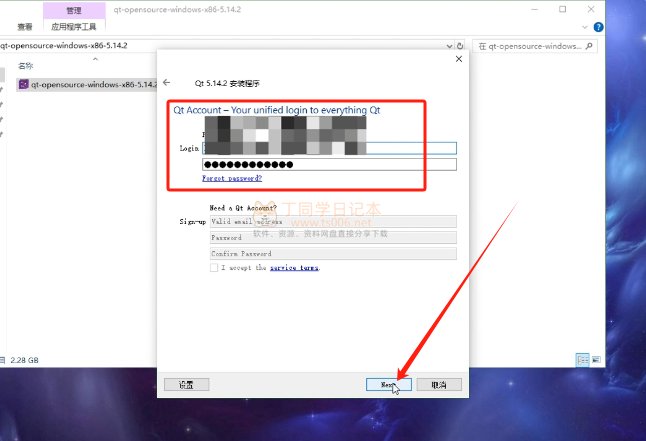Image resolution: width=646 pixels, height=441 pixels.
Task: Tick the I accept the service terms checkbox
Action: tap(214, 268)
